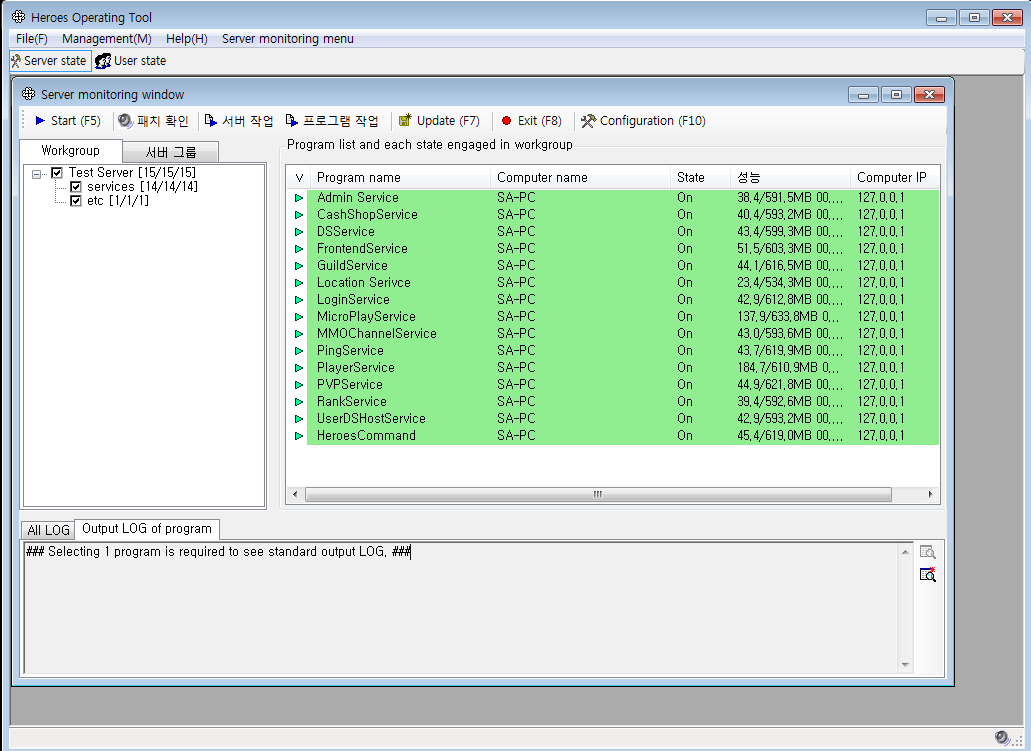Click the 프로그램 작업 toolbar icon
The image size is (1031, 751).
292,121
